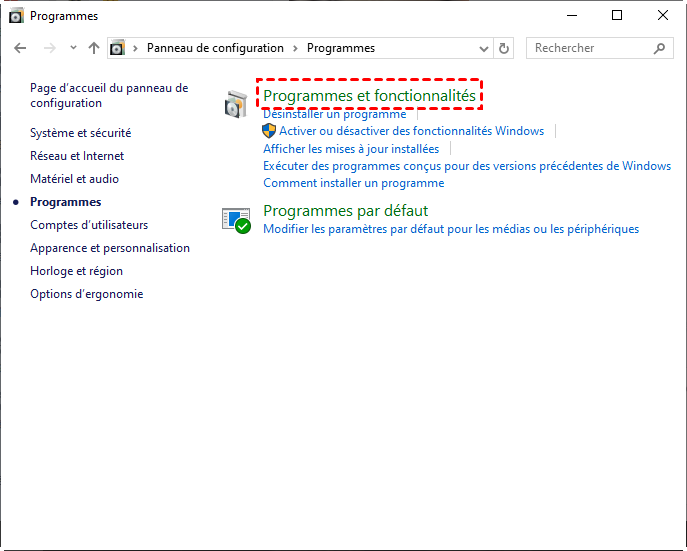Click the magnifier icon in search box

pos(659,48)
